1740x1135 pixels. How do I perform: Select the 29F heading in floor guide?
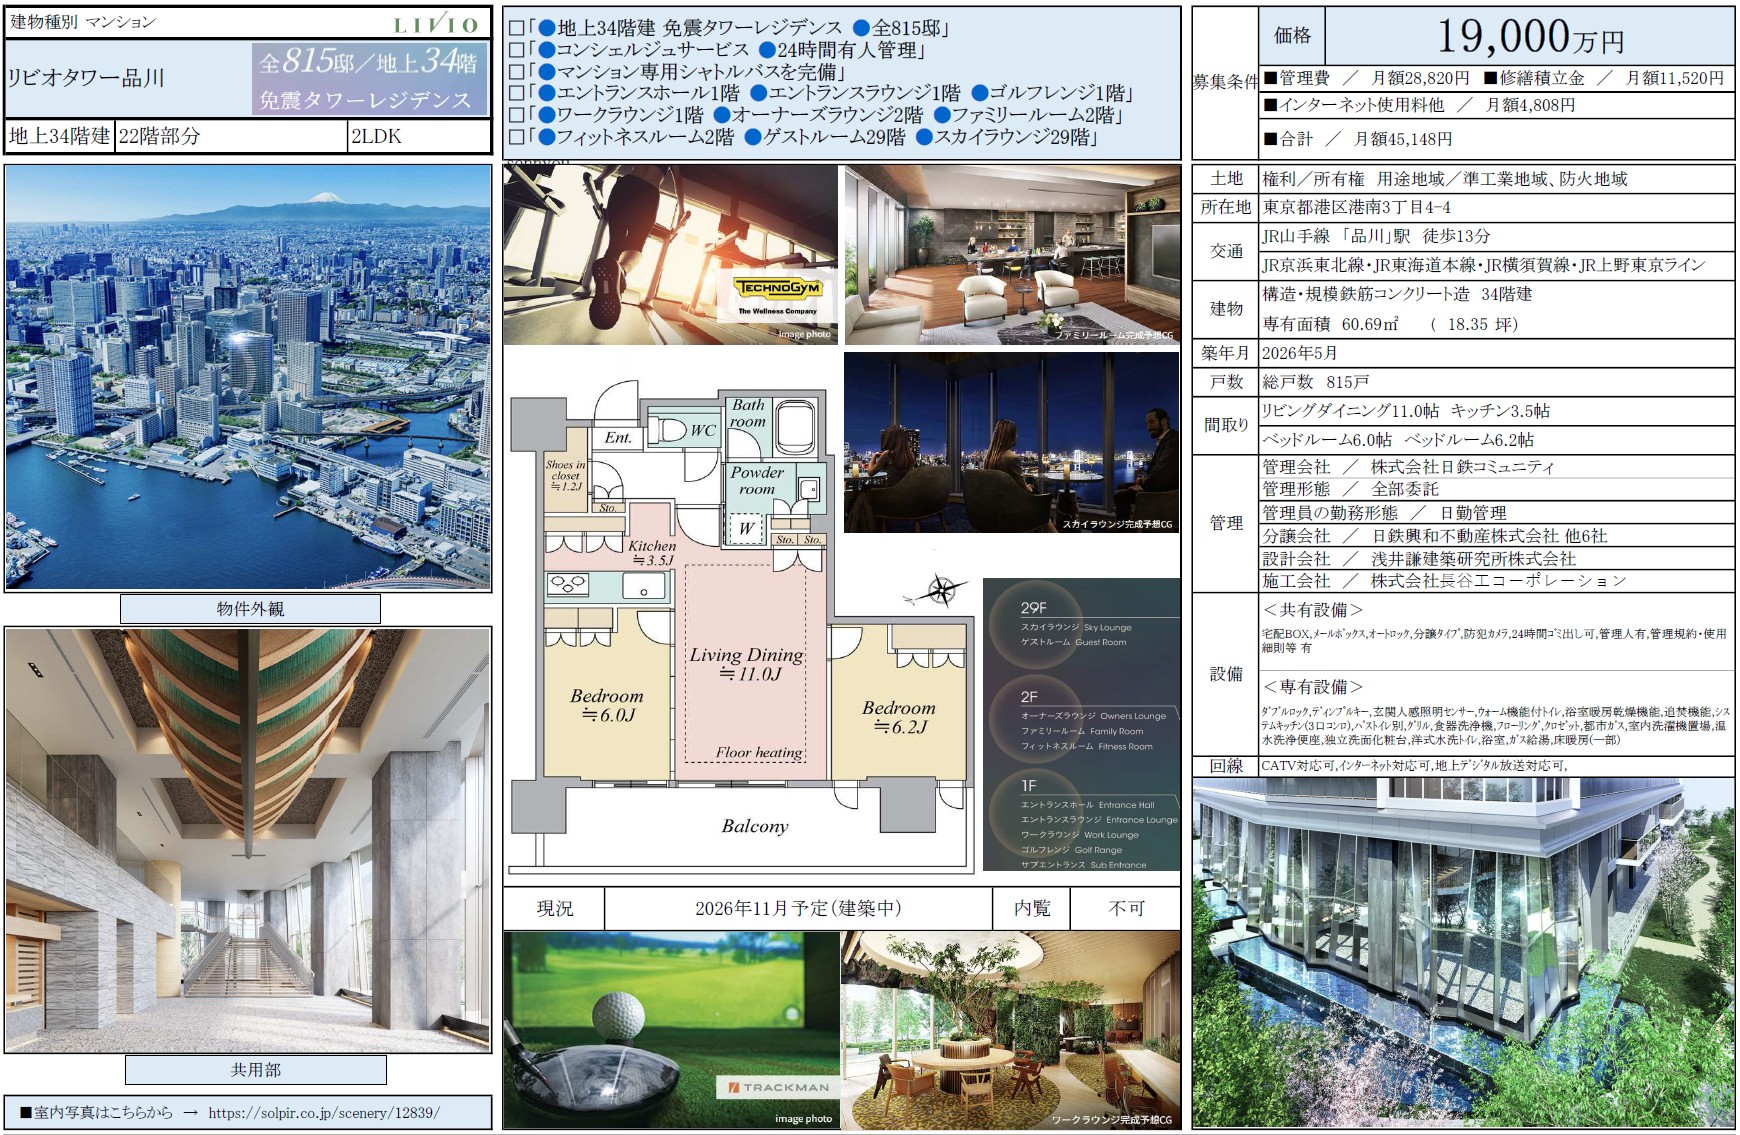click(x=1034, y=607)
